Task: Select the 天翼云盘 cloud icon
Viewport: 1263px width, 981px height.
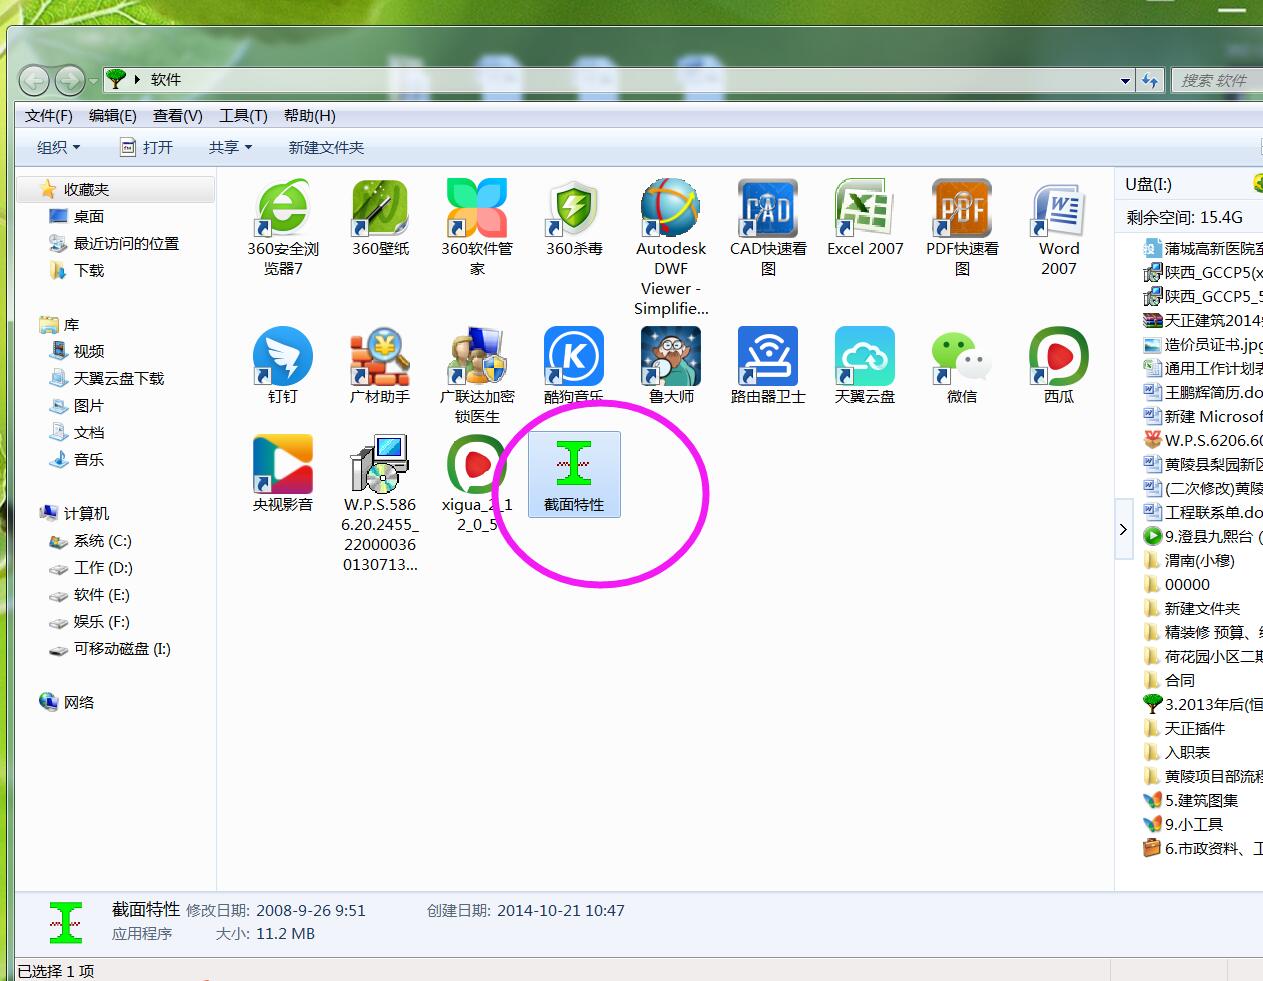Action: [x=865, y=356]
